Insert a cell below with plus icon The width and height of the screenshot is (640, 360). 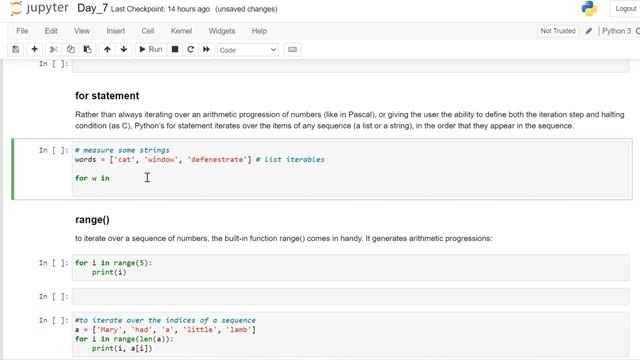[x=34, y=49]
